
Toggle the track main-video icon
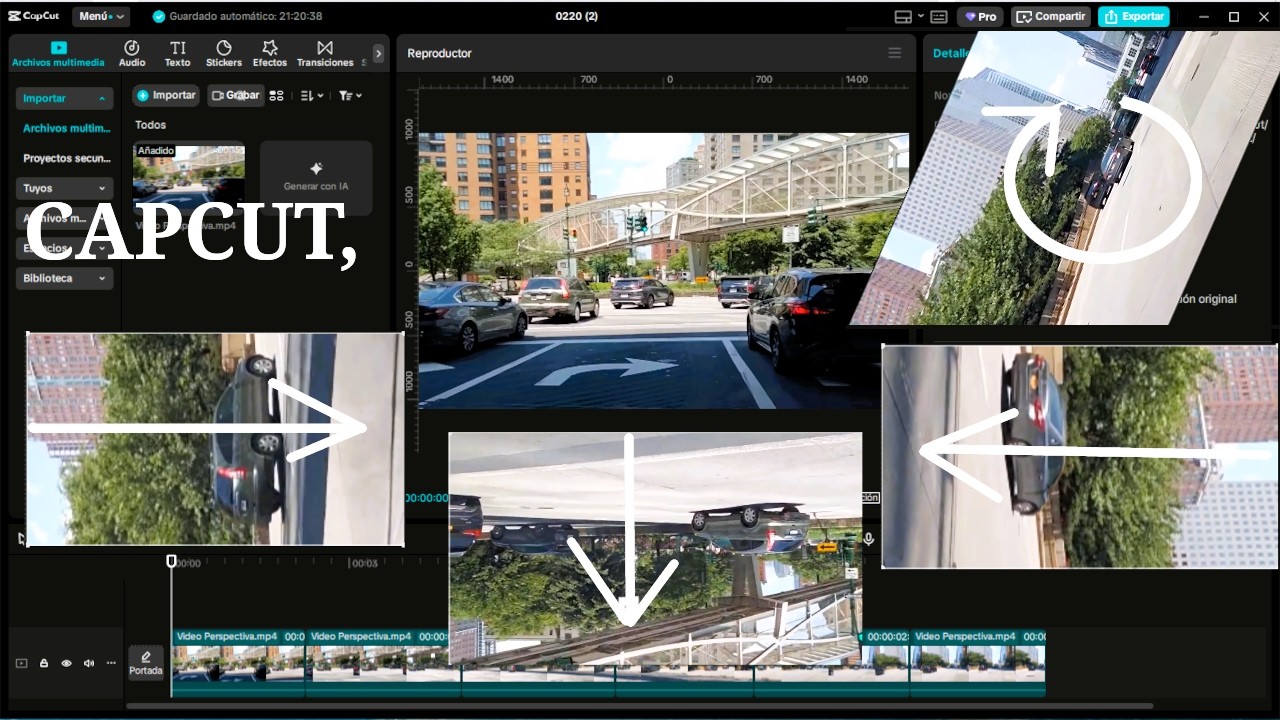(x=21, y=663)
